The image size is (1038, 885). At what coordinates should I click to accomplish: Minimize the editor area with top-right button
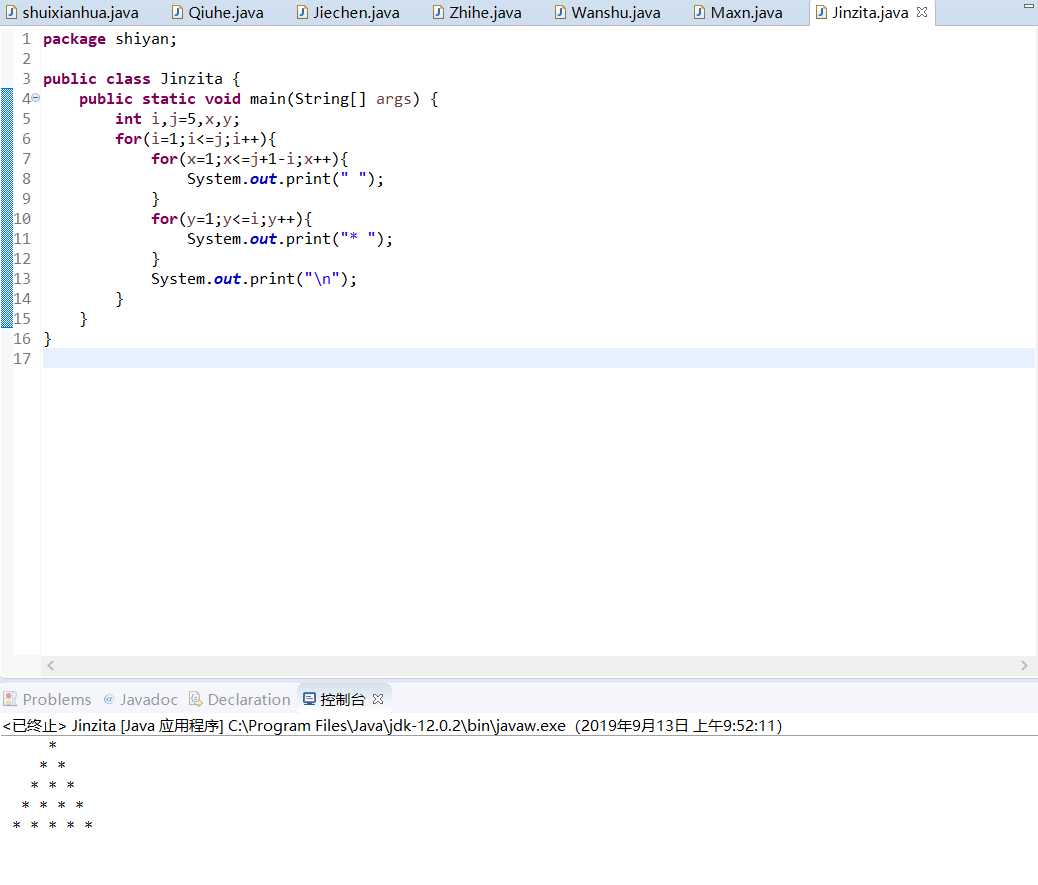[x=1029, y=7]
